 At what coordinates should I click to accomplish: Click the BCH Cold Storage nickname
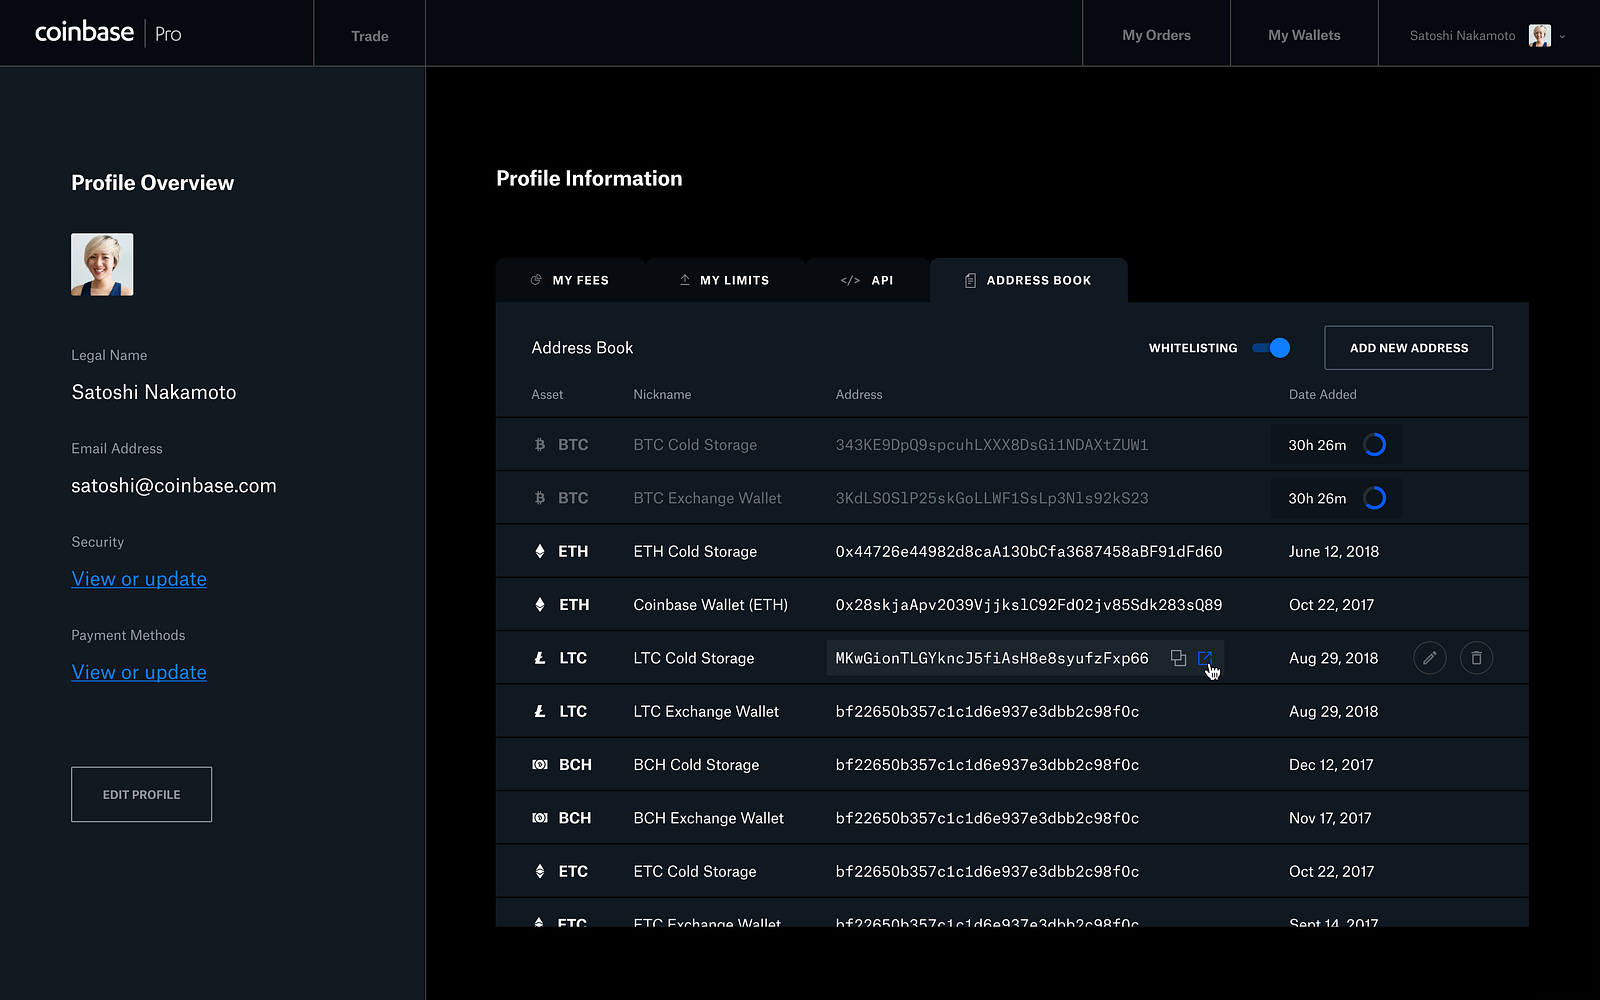click(696, 765)
